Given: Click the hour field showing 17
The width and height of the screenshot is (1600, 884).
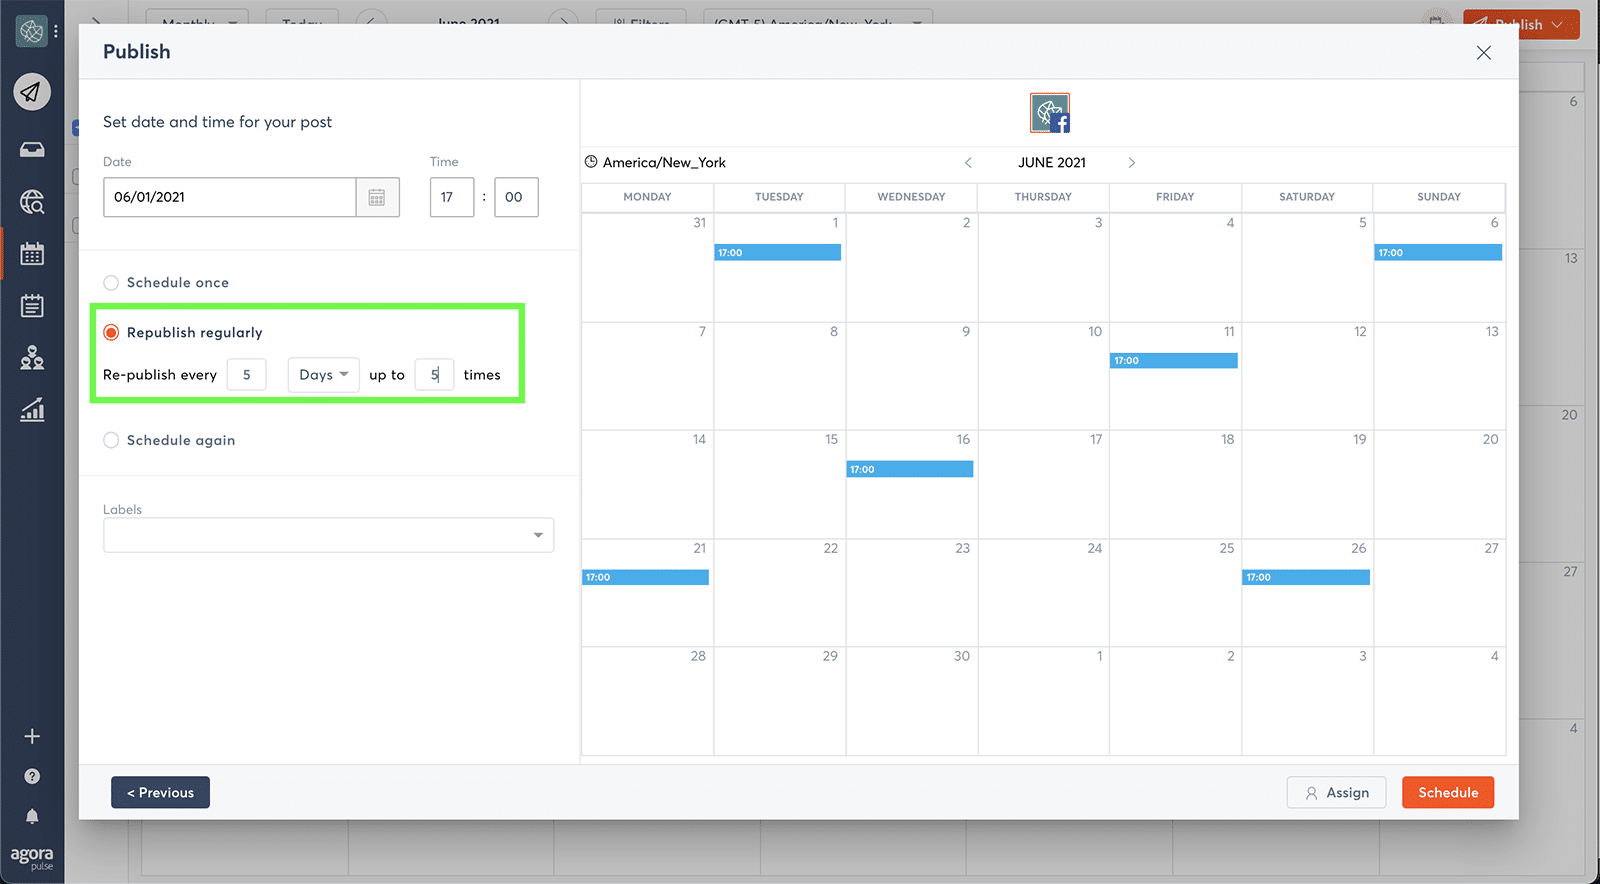Looking at the screenshot, I should click(x=452, y=197).
